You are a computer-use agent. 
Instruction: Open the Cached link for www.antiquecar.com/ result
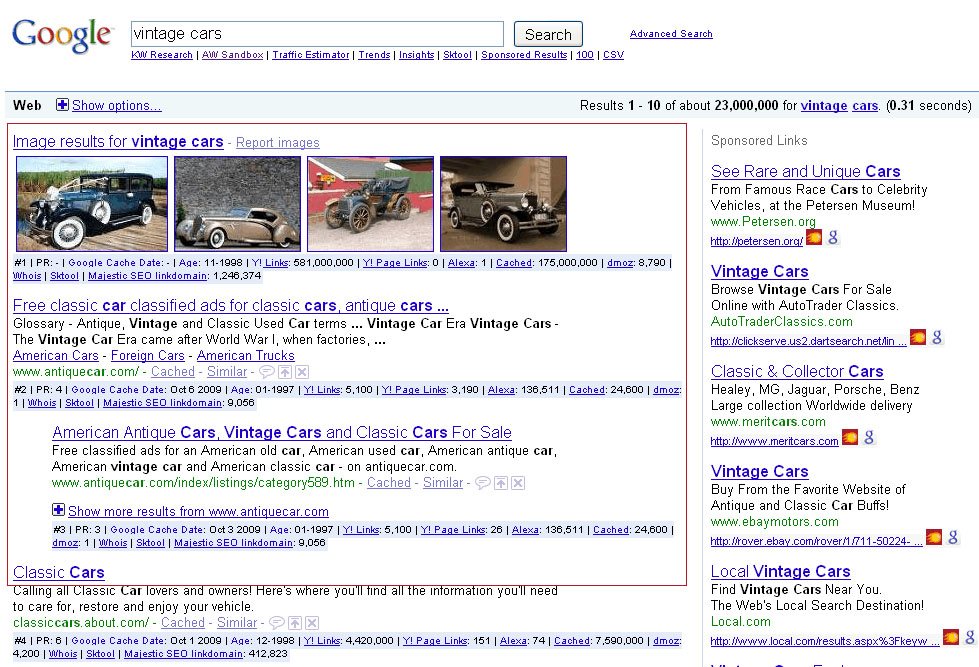coord(173,371)
